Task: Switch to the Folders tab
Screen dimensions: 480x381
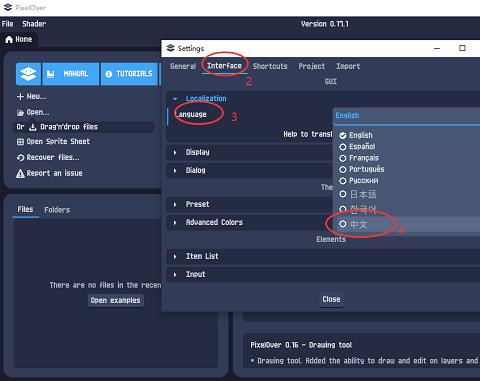Action: [x=57, y=210]
